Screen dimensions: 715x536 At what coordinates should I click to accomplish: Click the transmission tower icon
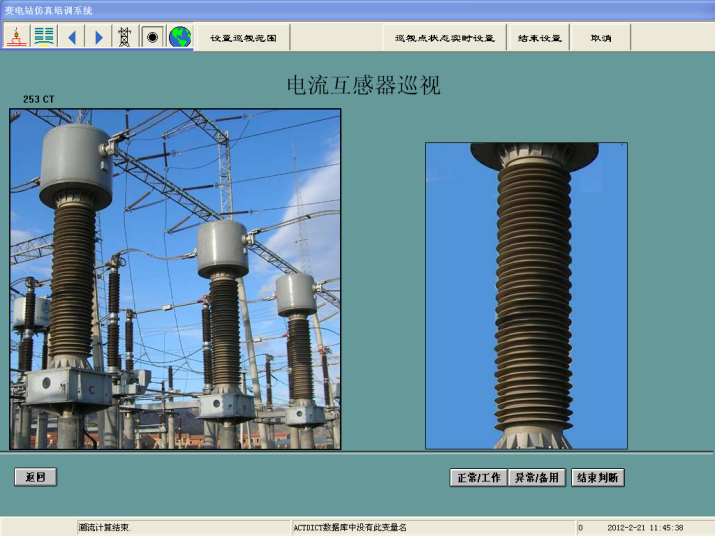(x=125, y=37)
